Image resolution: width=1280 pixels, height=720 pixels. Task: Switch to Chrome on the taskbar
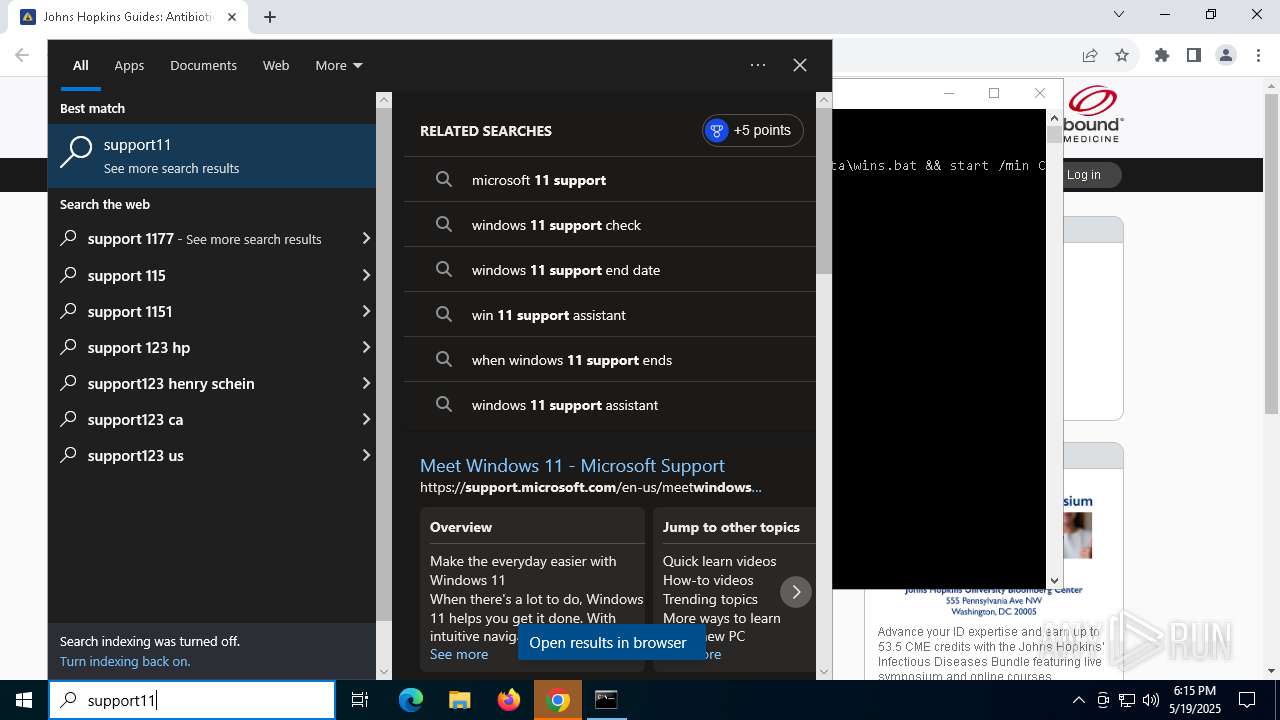click(558, 700)
